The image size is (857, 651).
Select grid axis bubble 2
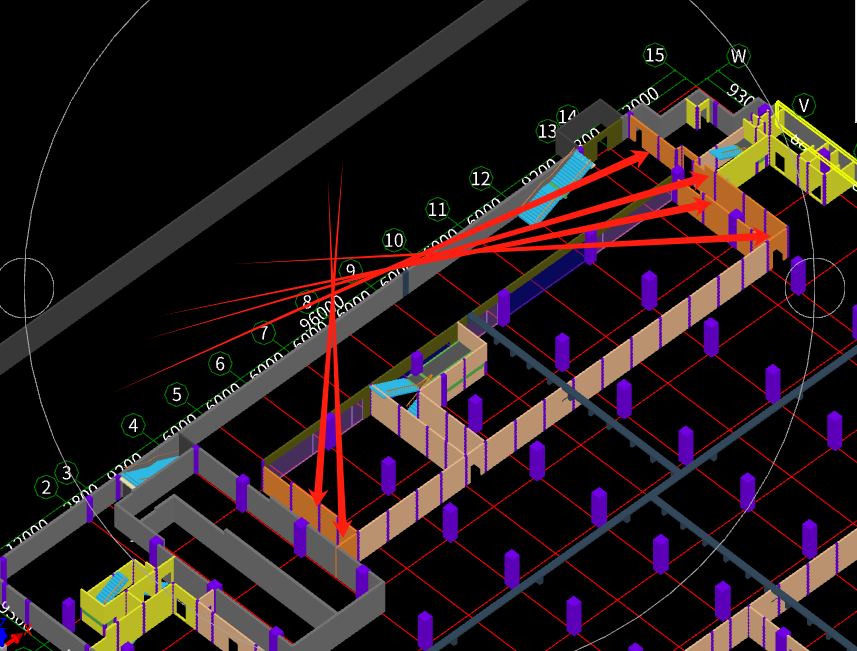(46, 487)
